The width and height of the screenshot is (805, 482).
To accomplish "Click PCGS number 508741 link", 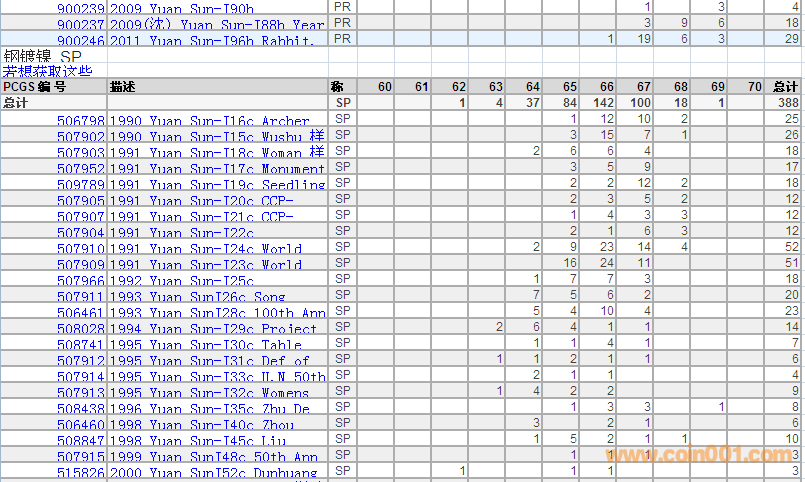I will pyautogui.click(x=80, y=345).
